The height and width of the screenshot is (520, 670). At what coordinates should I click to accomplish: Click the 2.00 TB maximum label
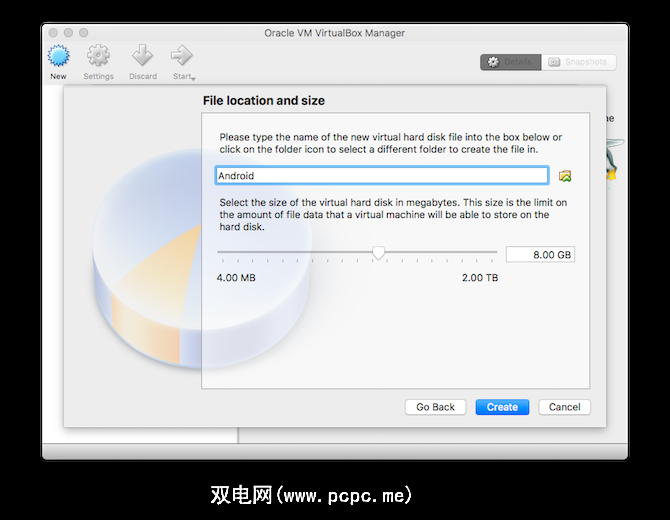(x=480, y=278)
